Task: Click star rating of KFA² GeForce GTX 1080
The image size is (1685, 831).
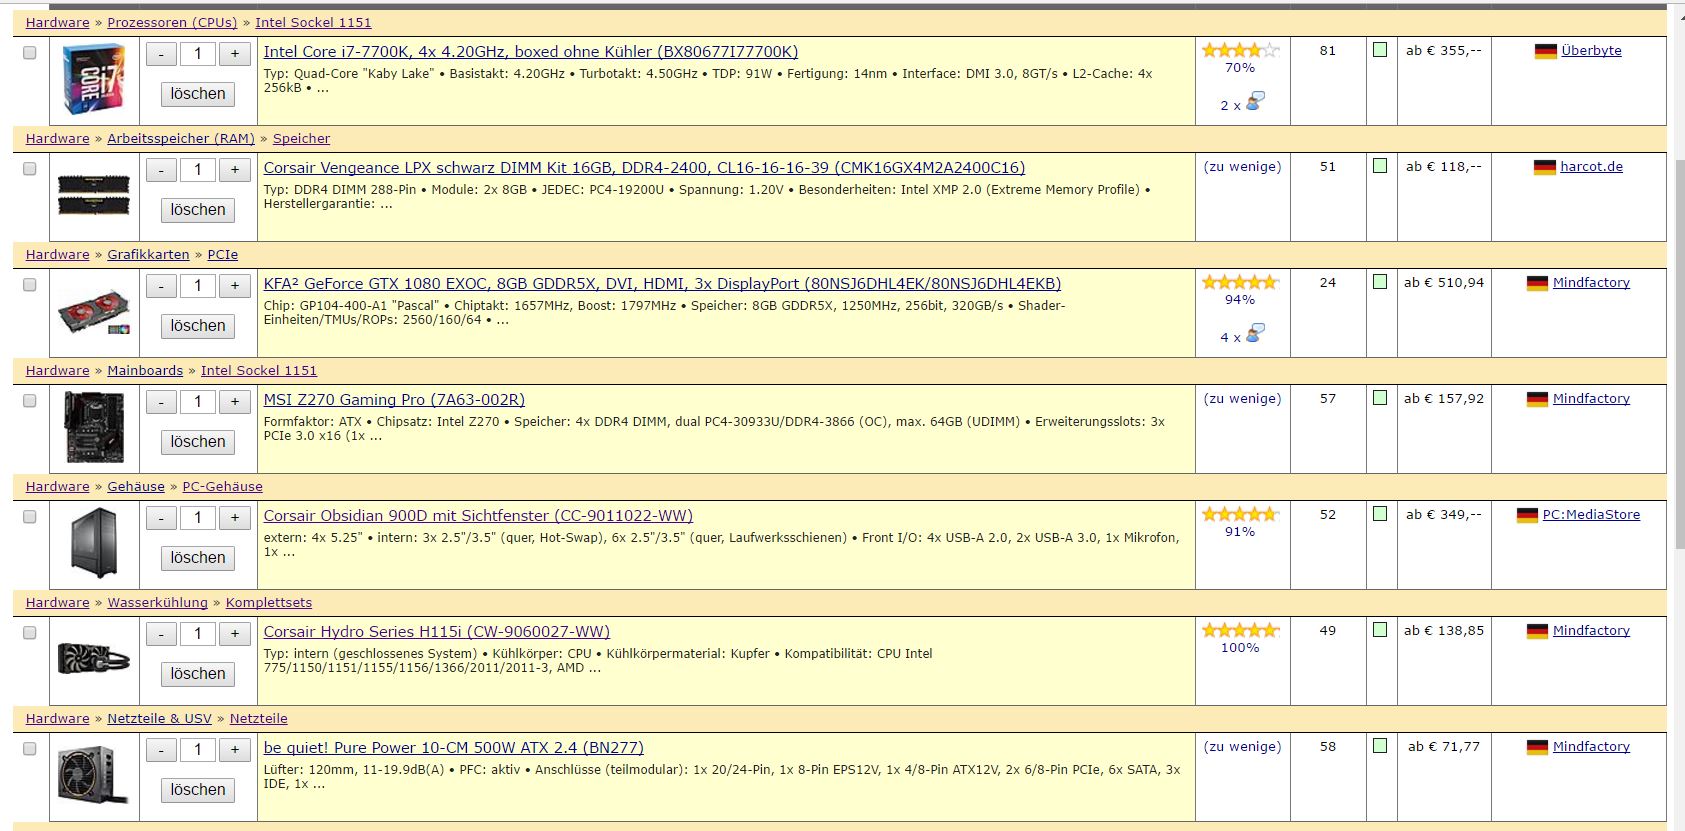Action: coord(1241,282)
